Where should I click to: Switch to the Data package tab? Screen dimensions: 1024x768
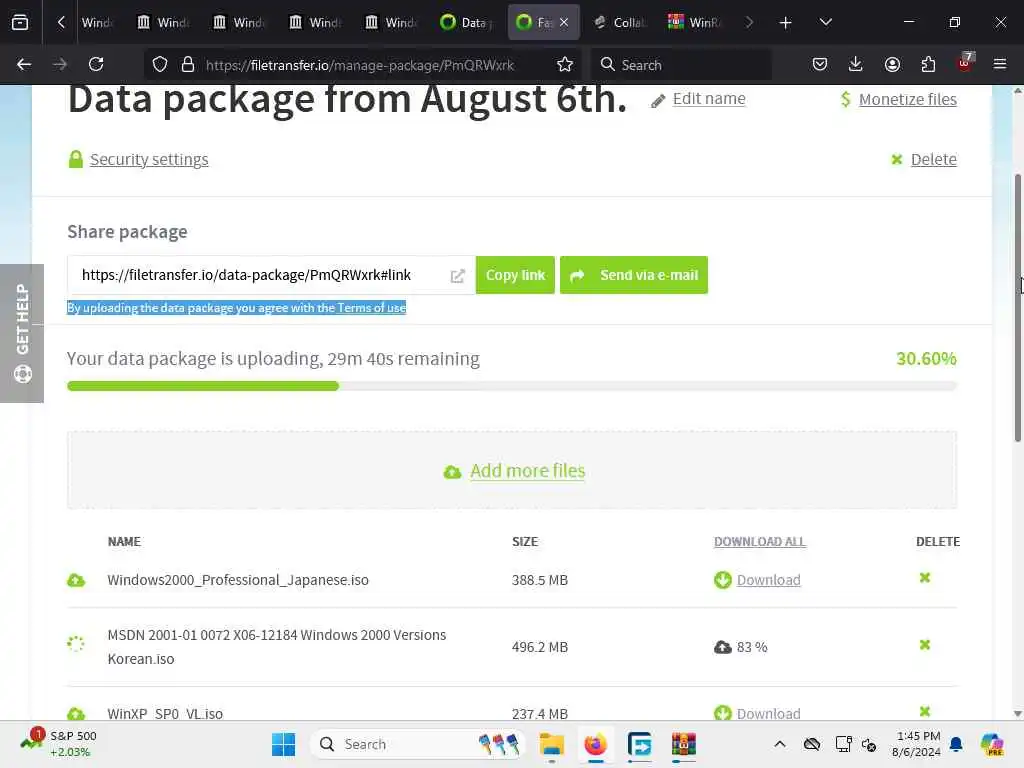[x=466, y=23]
